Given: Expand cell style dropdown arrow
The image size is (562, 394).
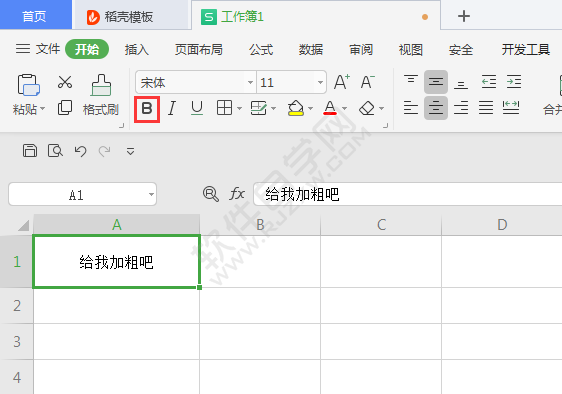Looking at the screenshot, I should click(273, 108).
